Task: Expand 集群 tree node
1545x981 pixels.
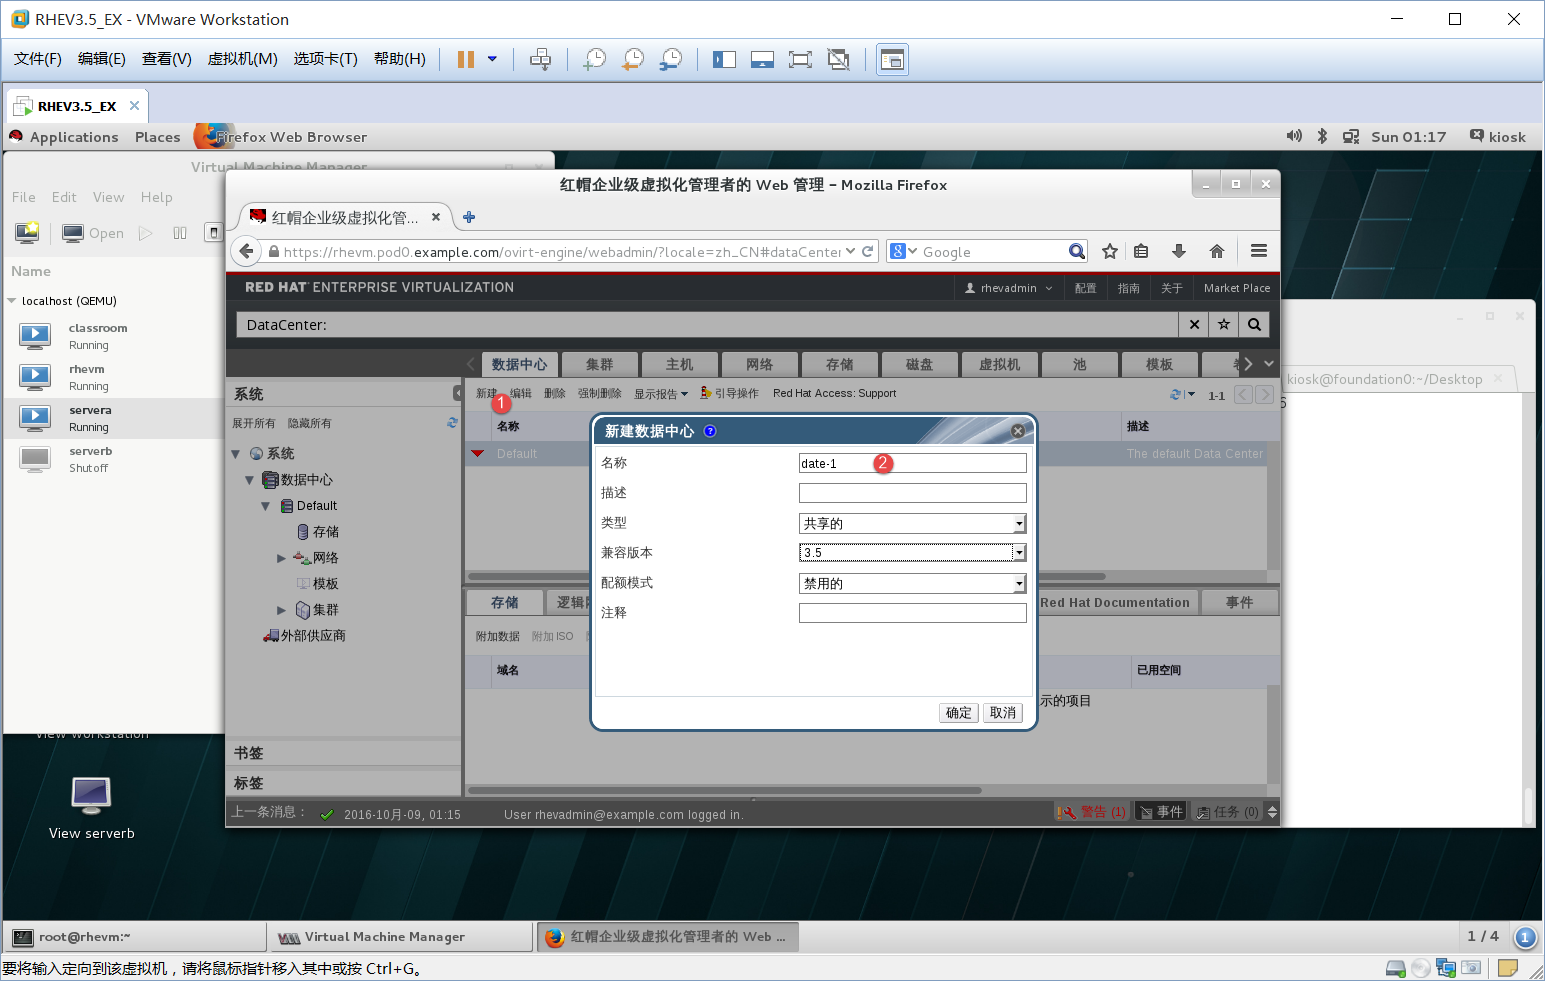Action: pyautogui.click(x=282, y=610)
